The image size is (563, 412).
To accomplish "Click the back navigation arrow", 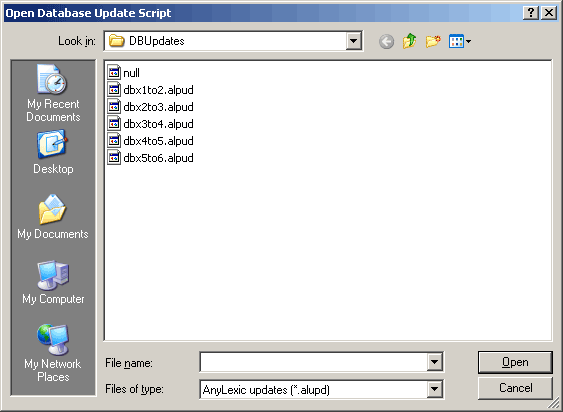I will [x=386, y=42].
